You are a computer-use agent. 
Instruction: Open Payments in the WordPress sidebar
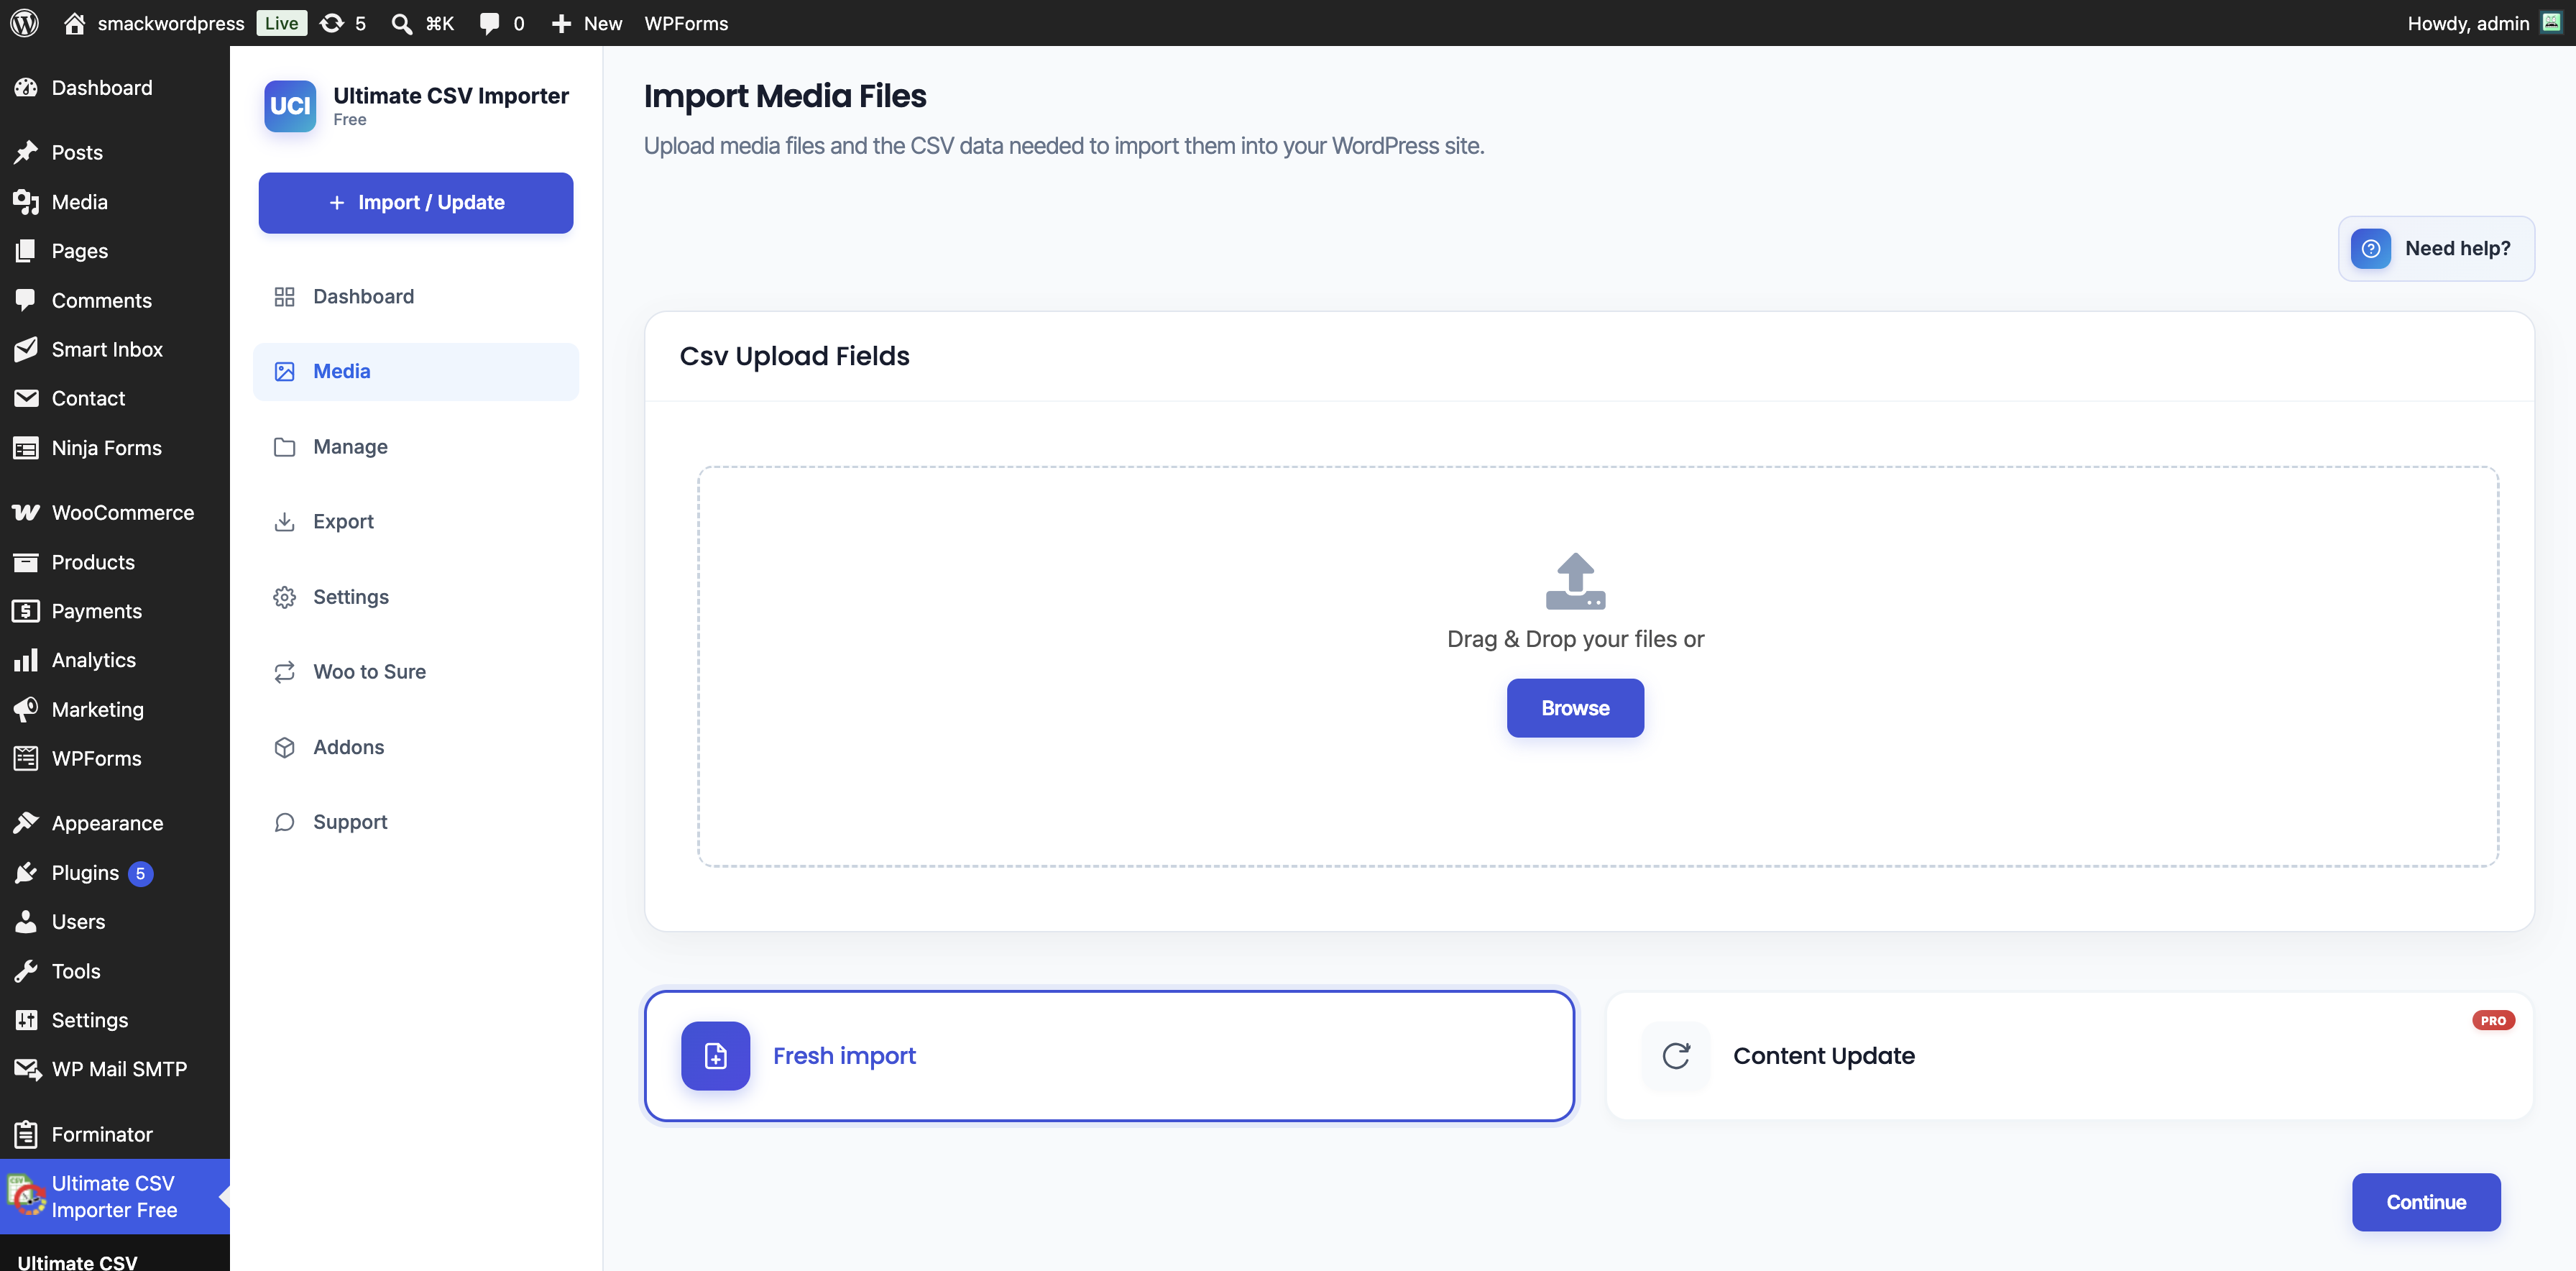(115, 611)
